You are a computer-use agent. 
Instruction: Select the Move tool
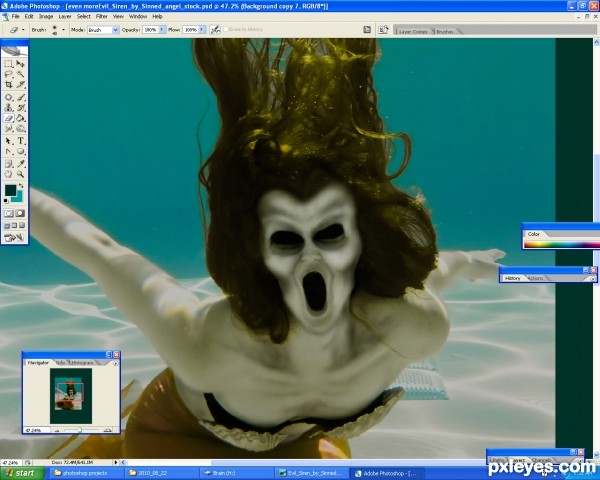21,64
